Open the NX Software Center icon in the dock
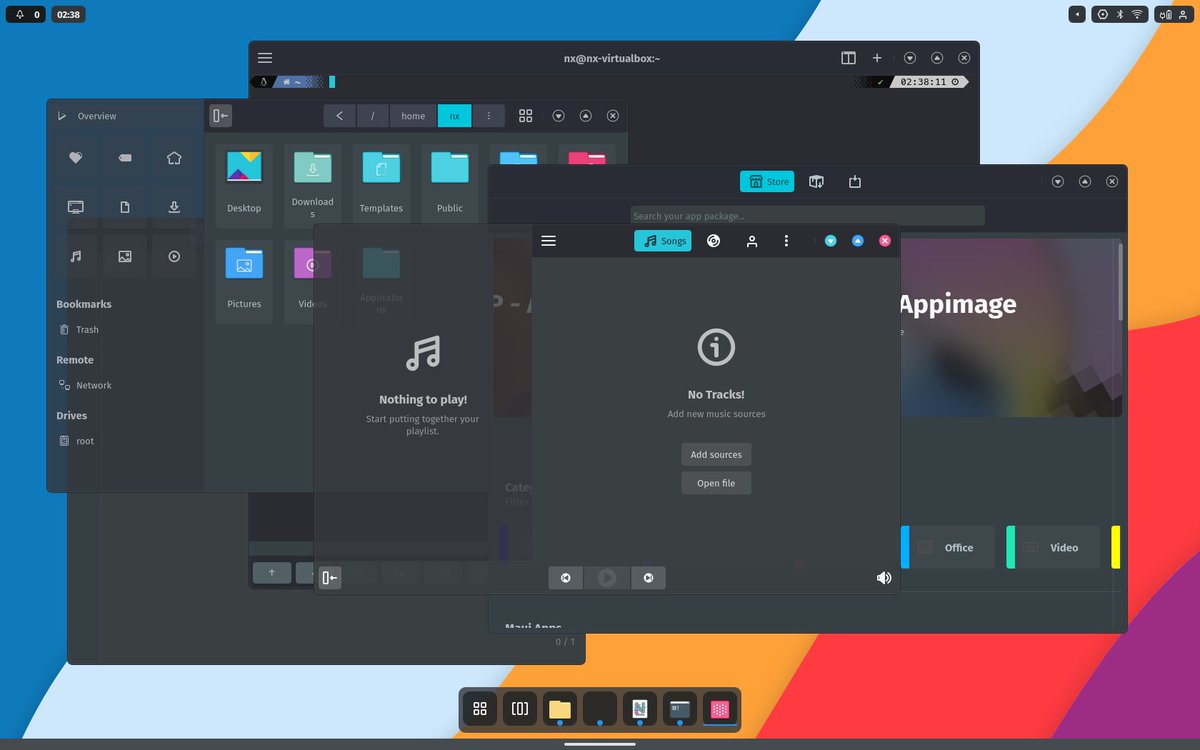Viewport: 1200px width, 750px height. (x=640, y=709)
